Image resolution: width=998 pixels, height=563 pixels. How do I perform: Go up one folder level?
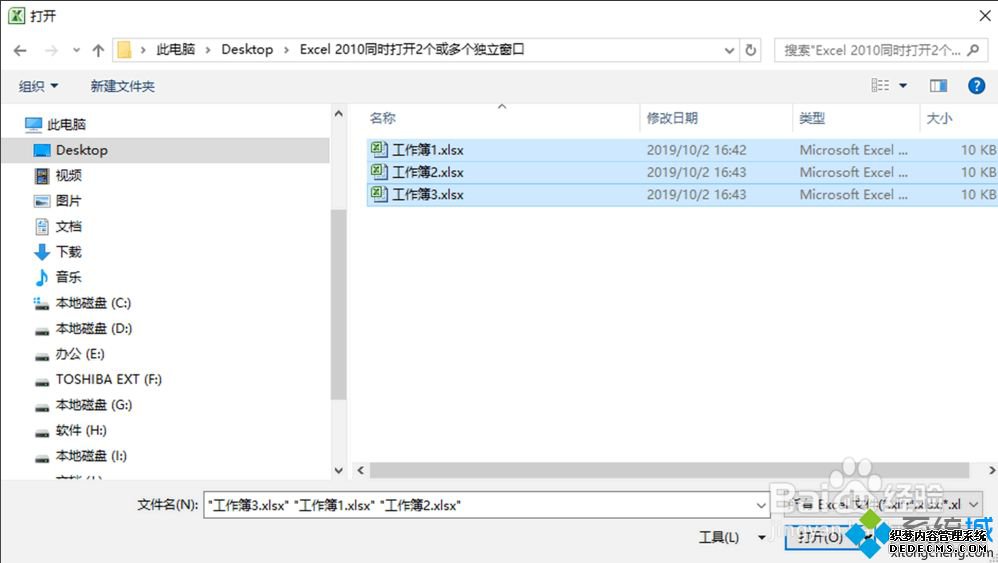(x=98, y=50)
